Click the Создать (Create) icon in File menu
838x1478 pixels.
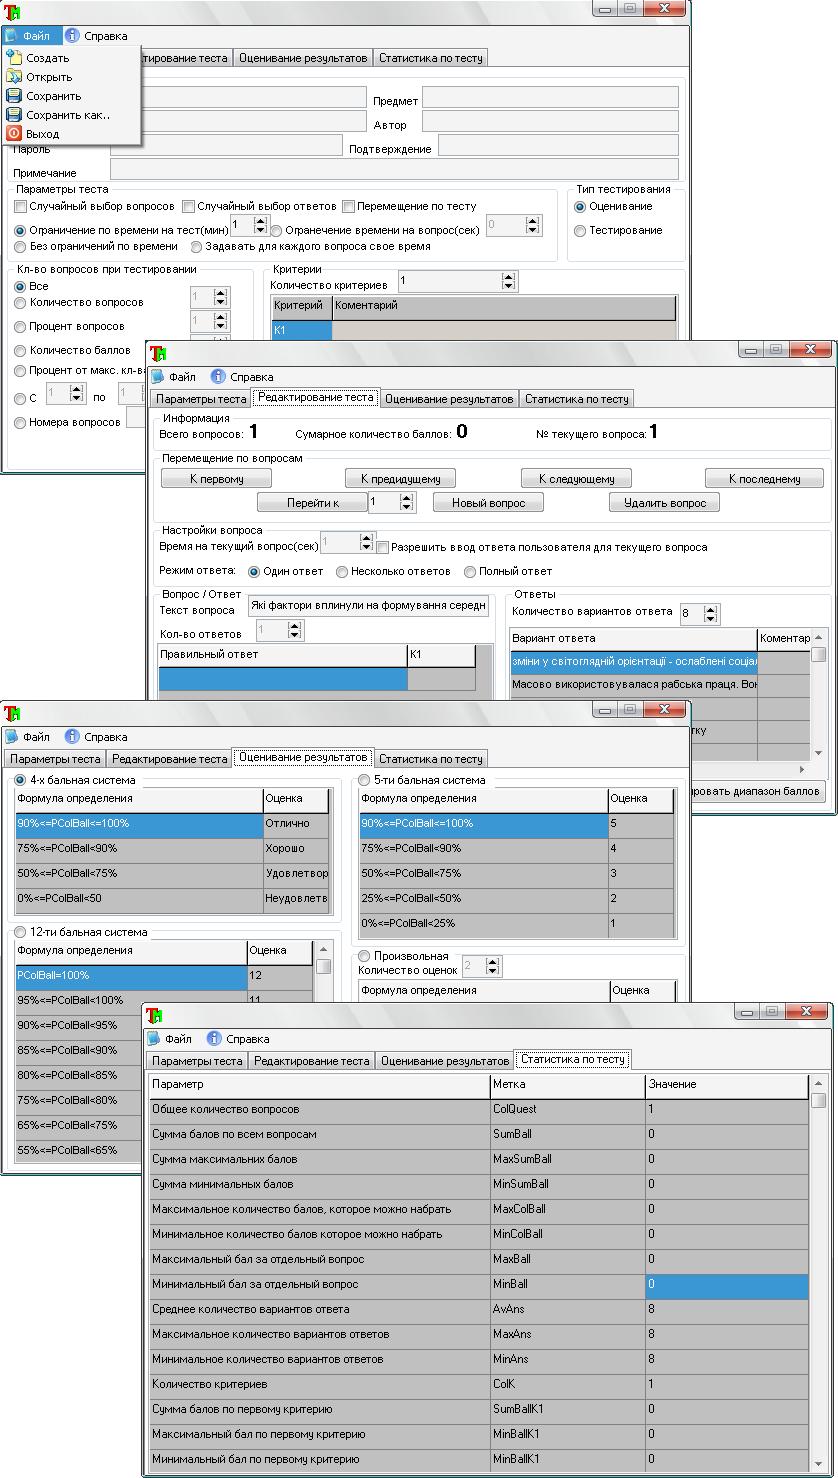pos(14,58)
